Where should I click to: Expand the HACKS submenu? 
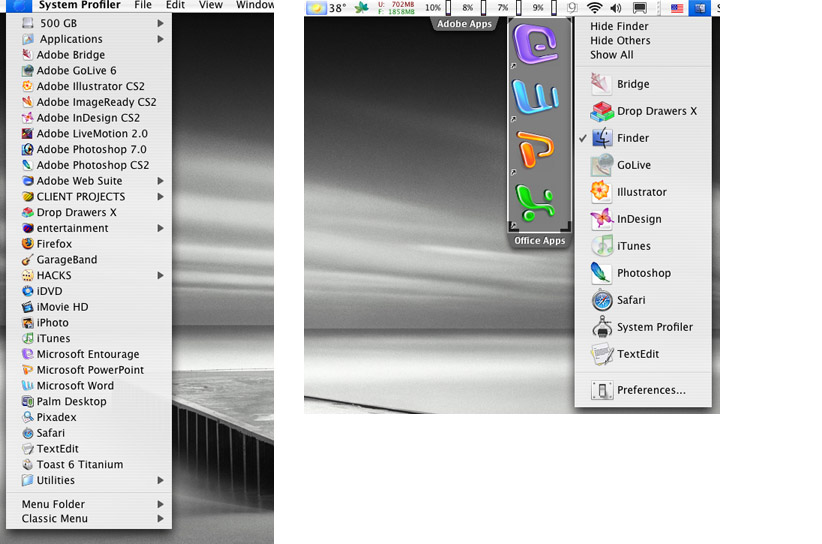(89, 275)
